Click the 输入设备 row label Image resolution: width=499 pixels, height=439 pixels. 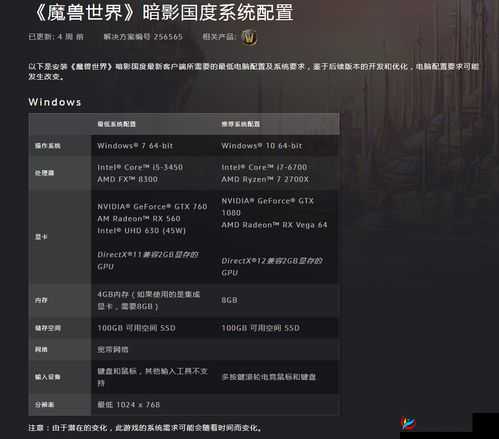click(x=48, y=377)
